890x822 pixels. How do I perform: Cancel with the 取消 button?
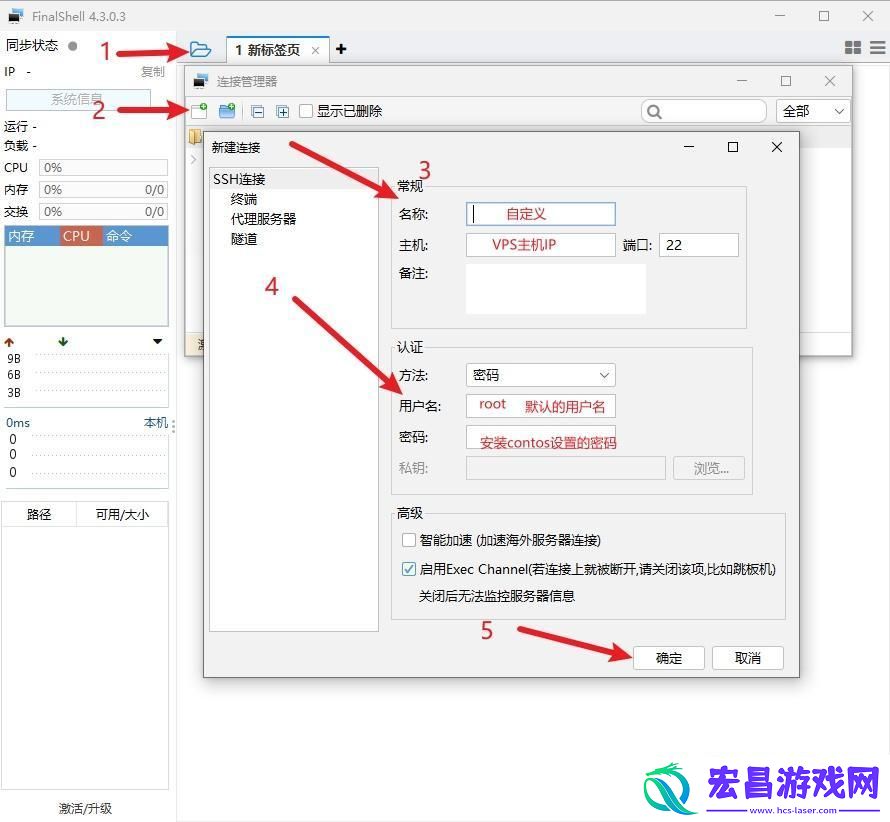pyautogui.click(x=748, y=658)
